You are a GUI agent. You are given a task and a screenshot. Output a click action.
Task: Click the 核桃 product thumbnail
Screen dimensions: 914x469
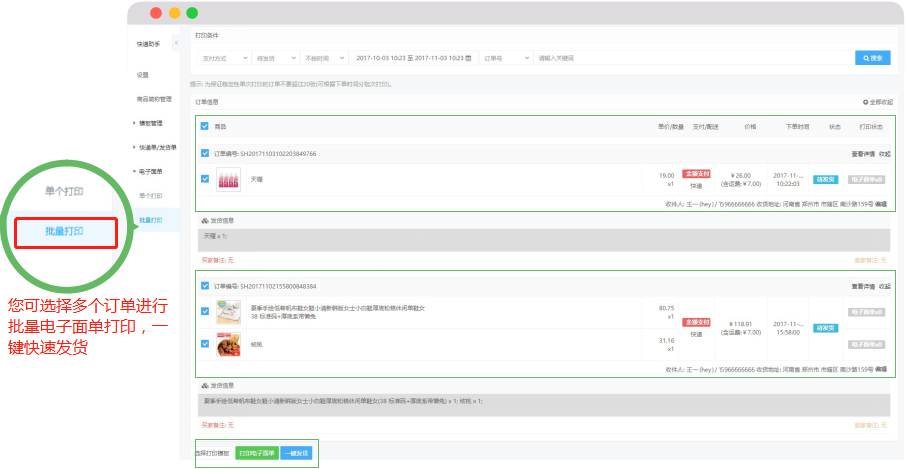point(228,343)
